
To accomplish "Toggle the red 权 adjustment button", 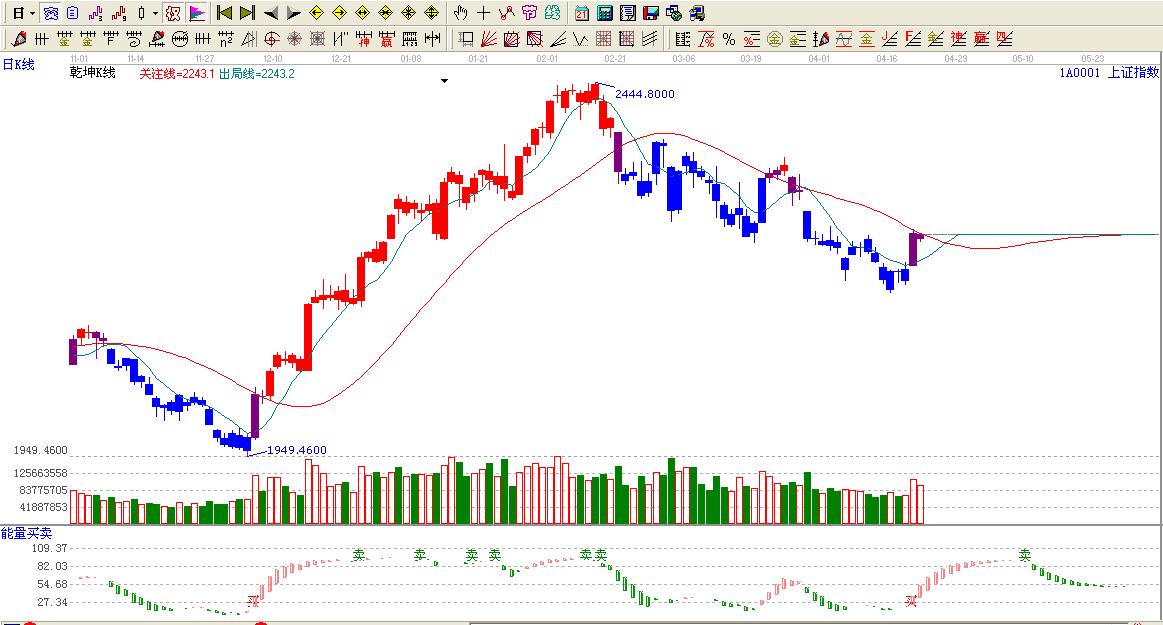I will (x=173, y=13).
